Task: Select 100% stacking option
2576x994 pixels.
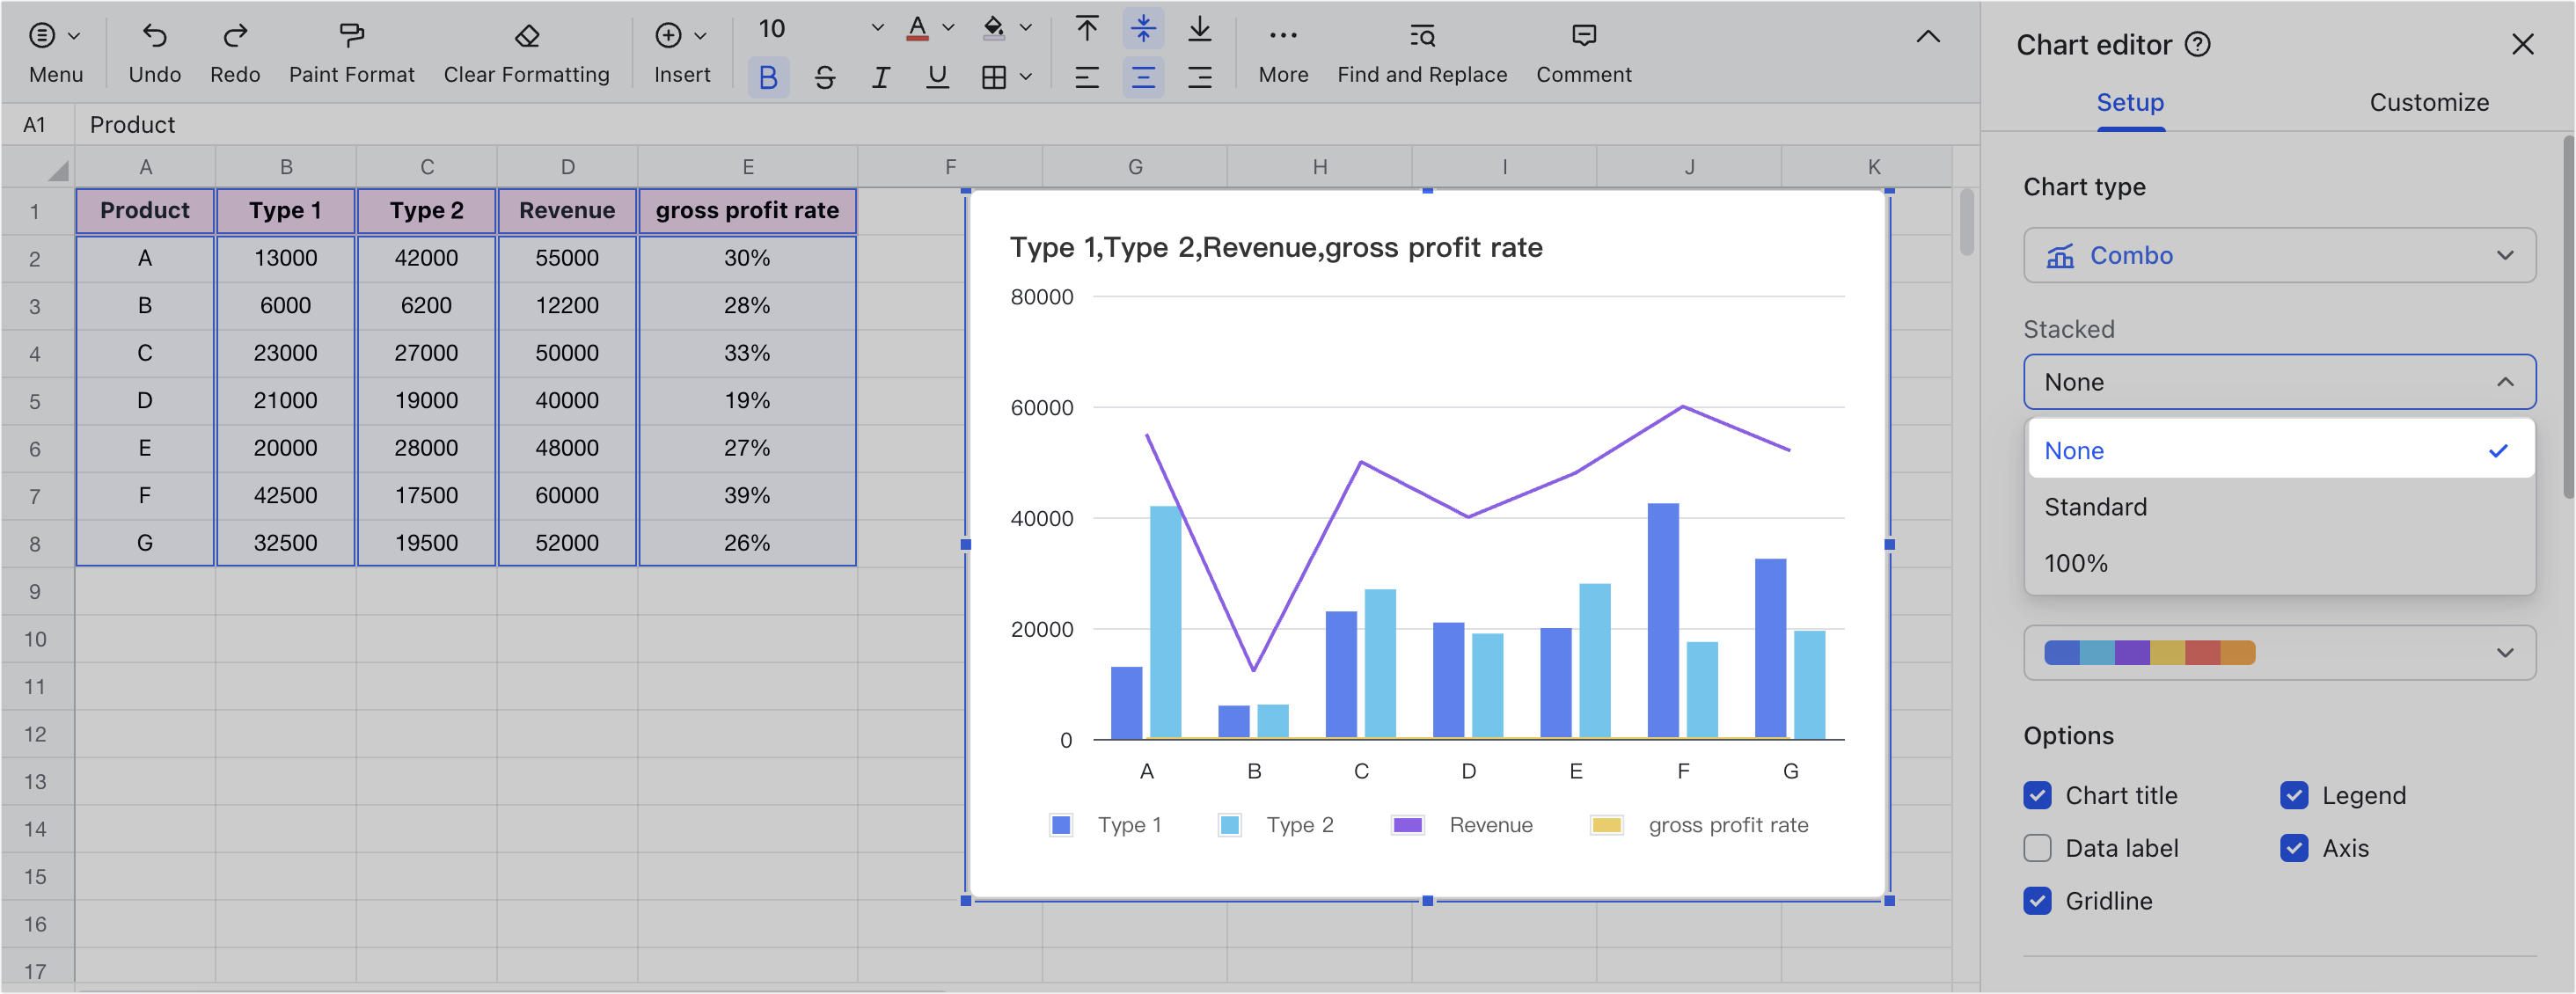Action: pyautogui.click(x=2280, y=563)
